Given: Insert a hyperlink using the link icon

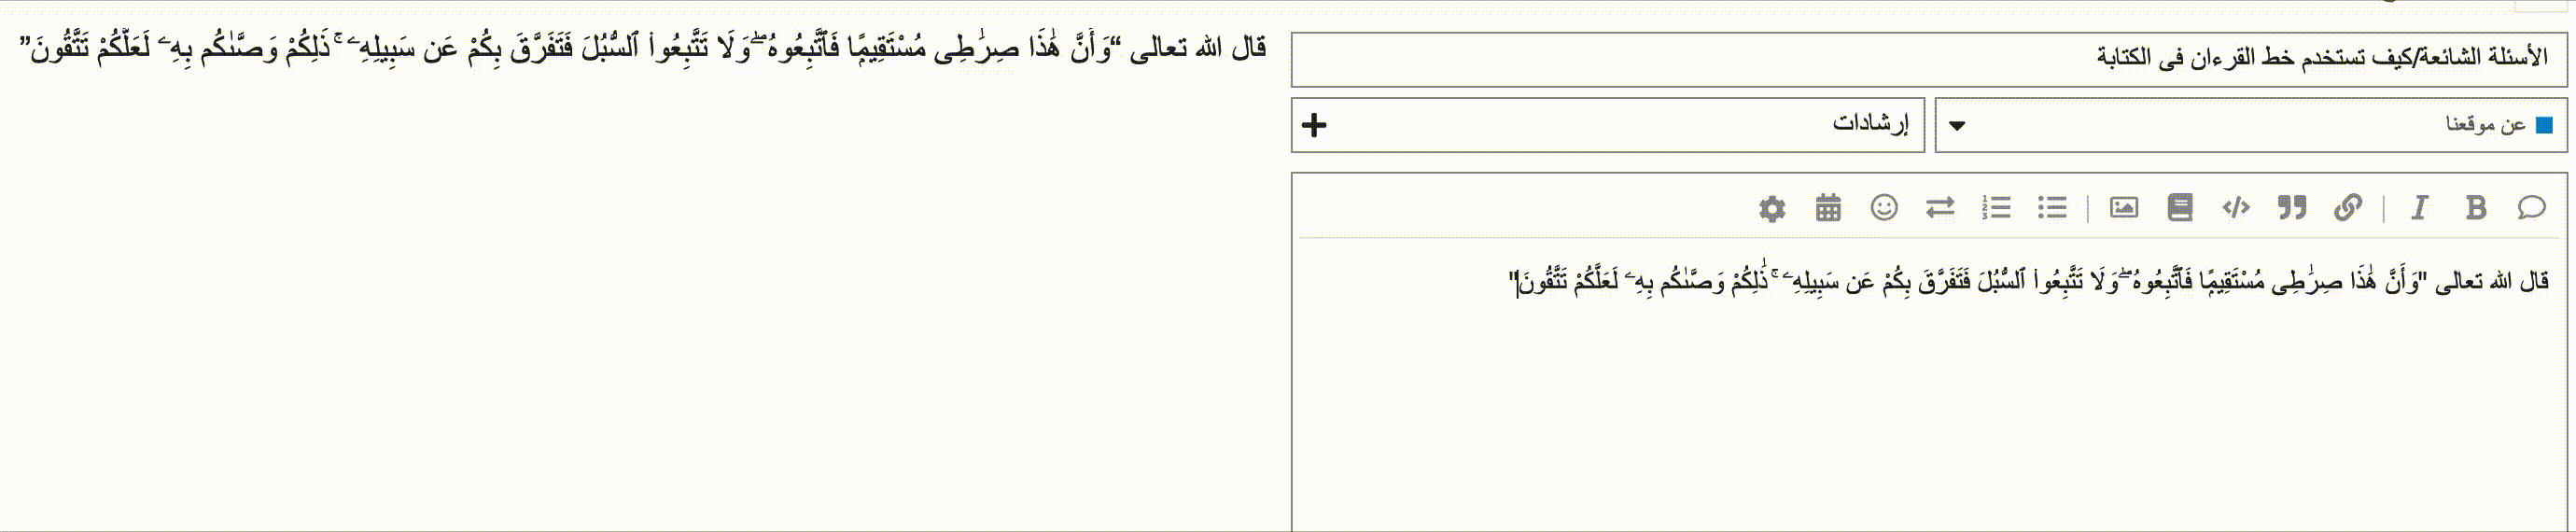Looking at the screenshot, I should point(2347,208).
